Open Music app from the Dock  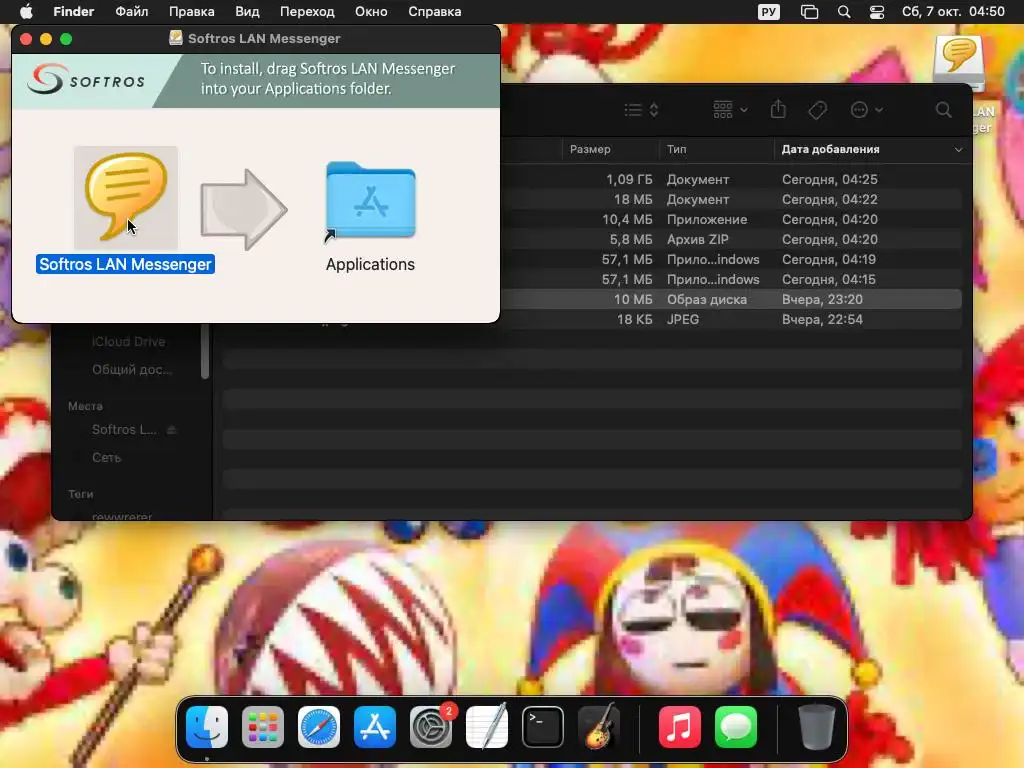679,727
